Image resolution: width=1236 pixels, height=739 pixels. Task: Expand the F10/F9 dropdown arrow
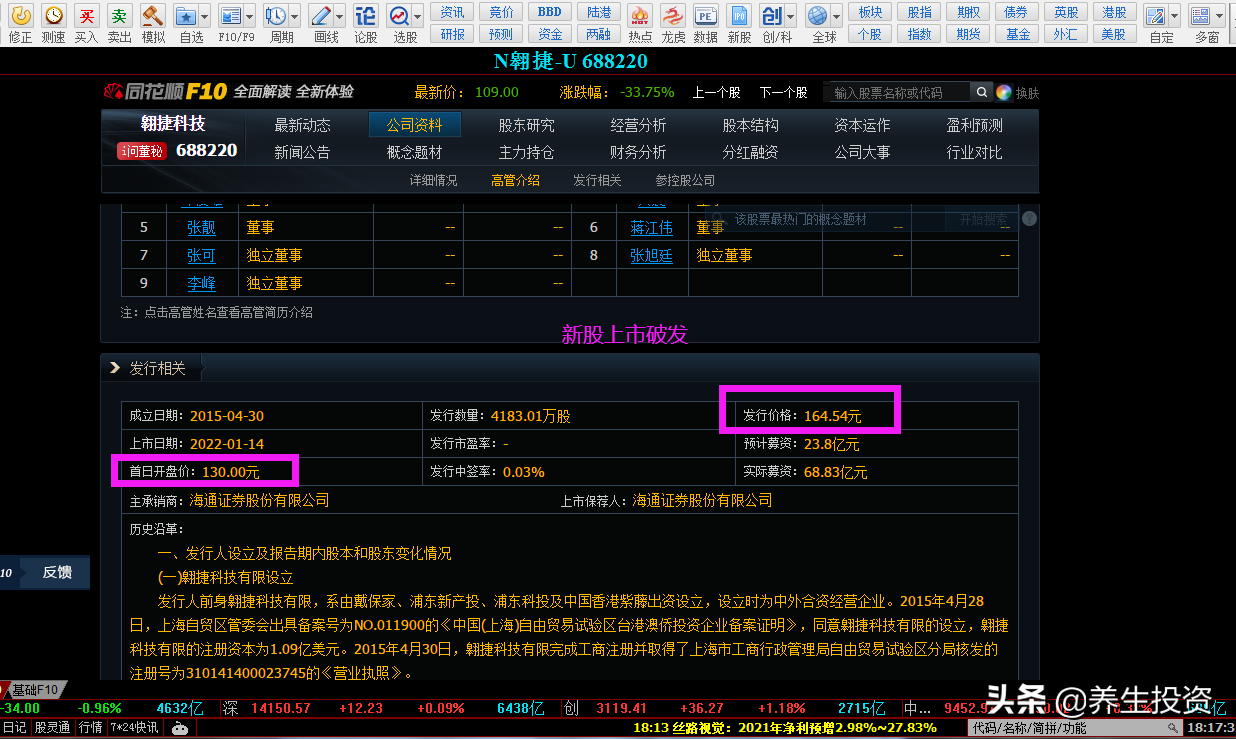coord(249,17)
